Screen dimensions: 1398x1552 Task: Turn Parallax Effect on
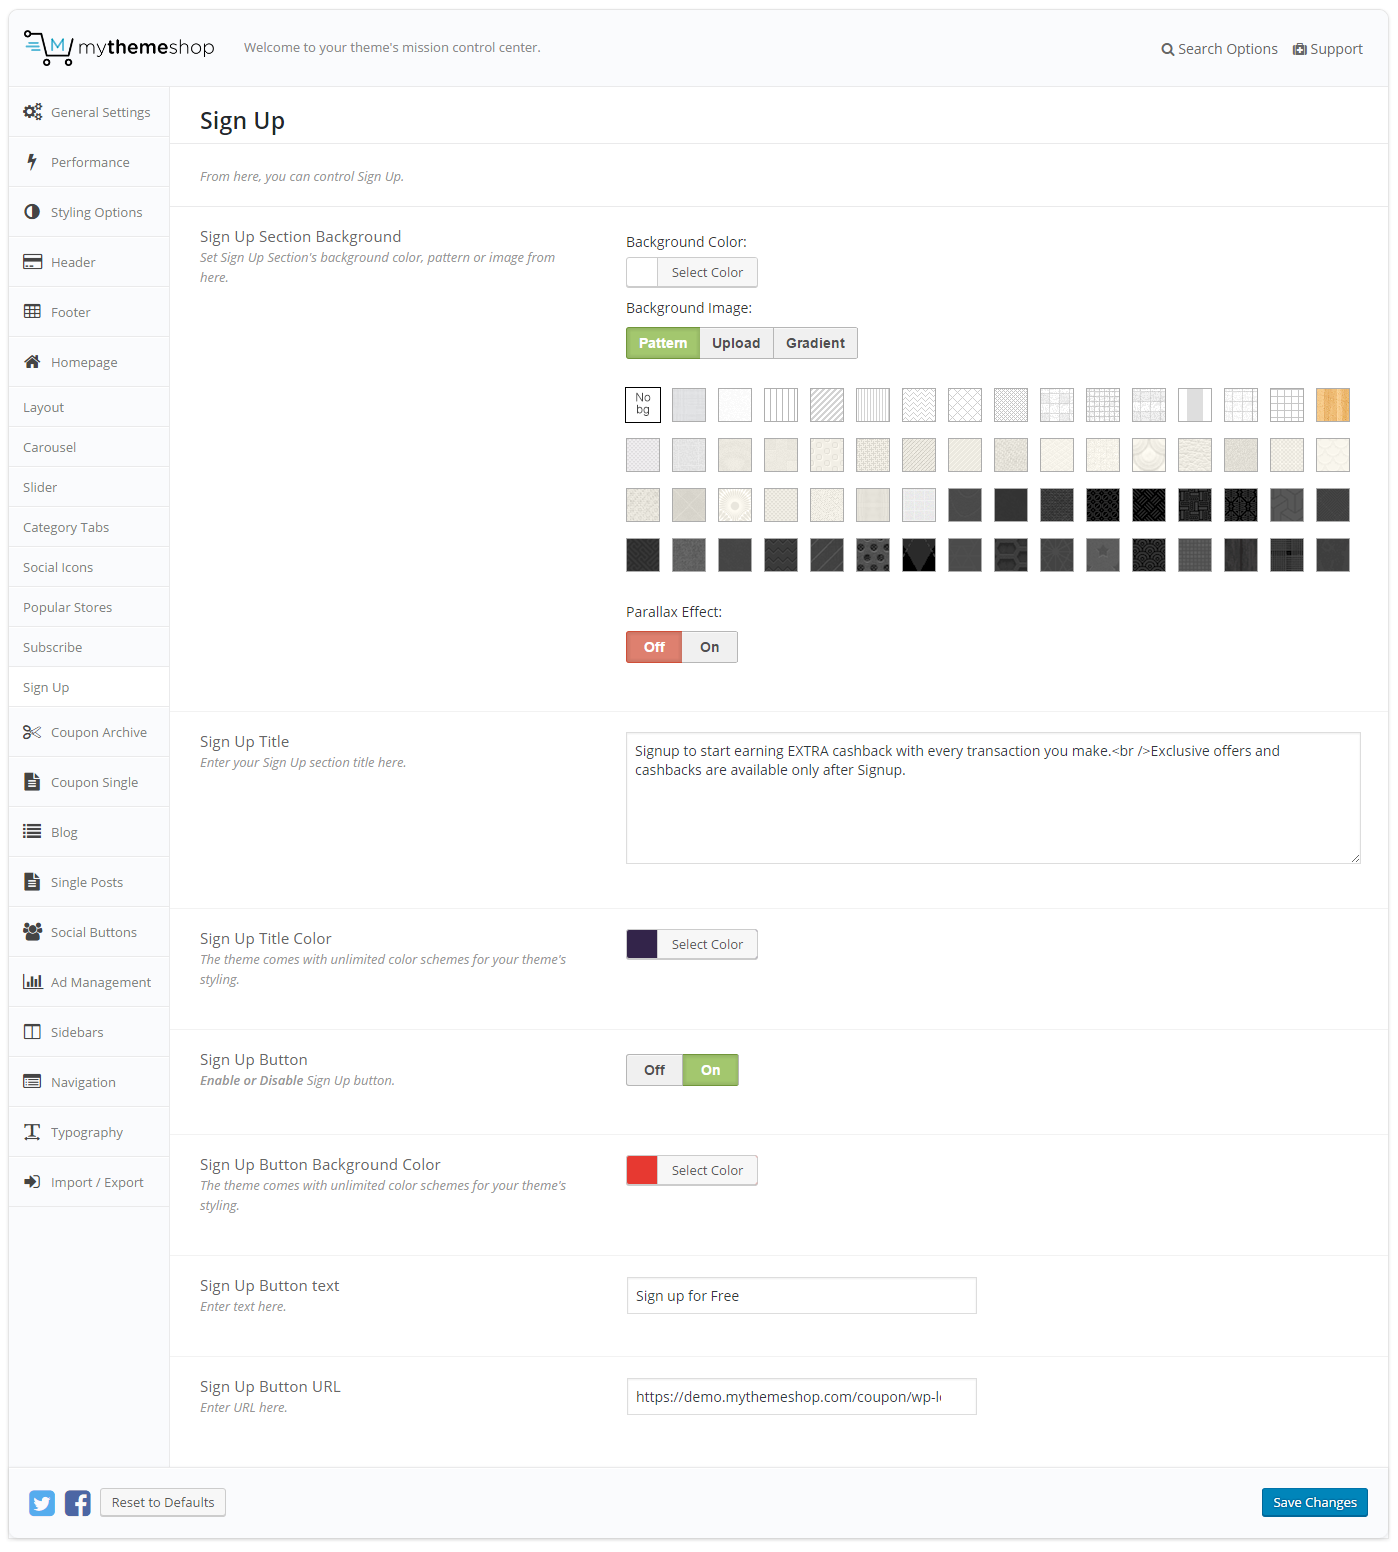[x=709, y=647]
